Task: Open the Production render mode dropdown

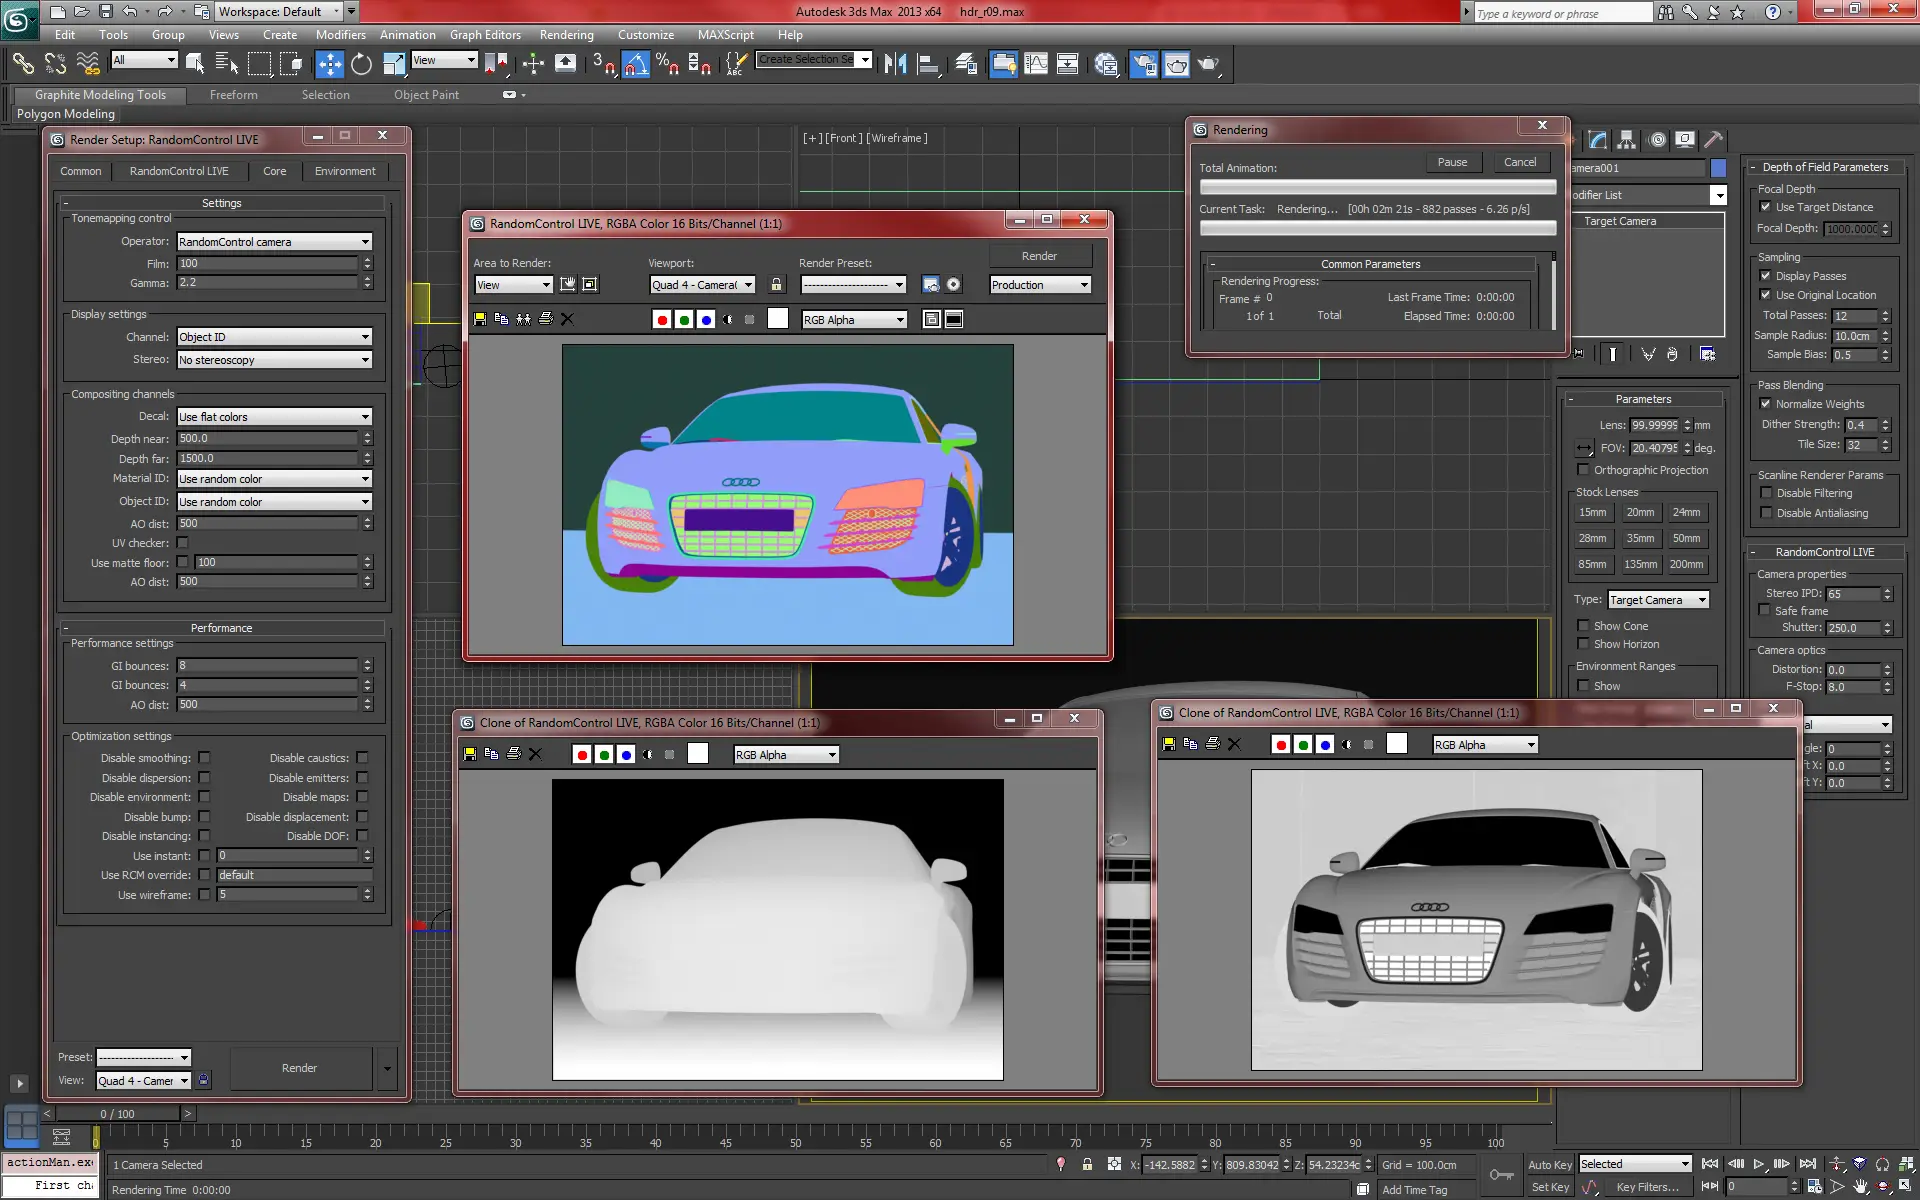Action: [1040, 285]
